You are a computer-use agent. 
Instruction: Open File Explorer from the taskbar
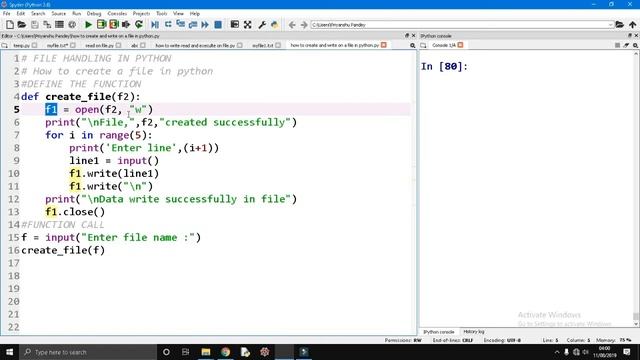[206, 352]
